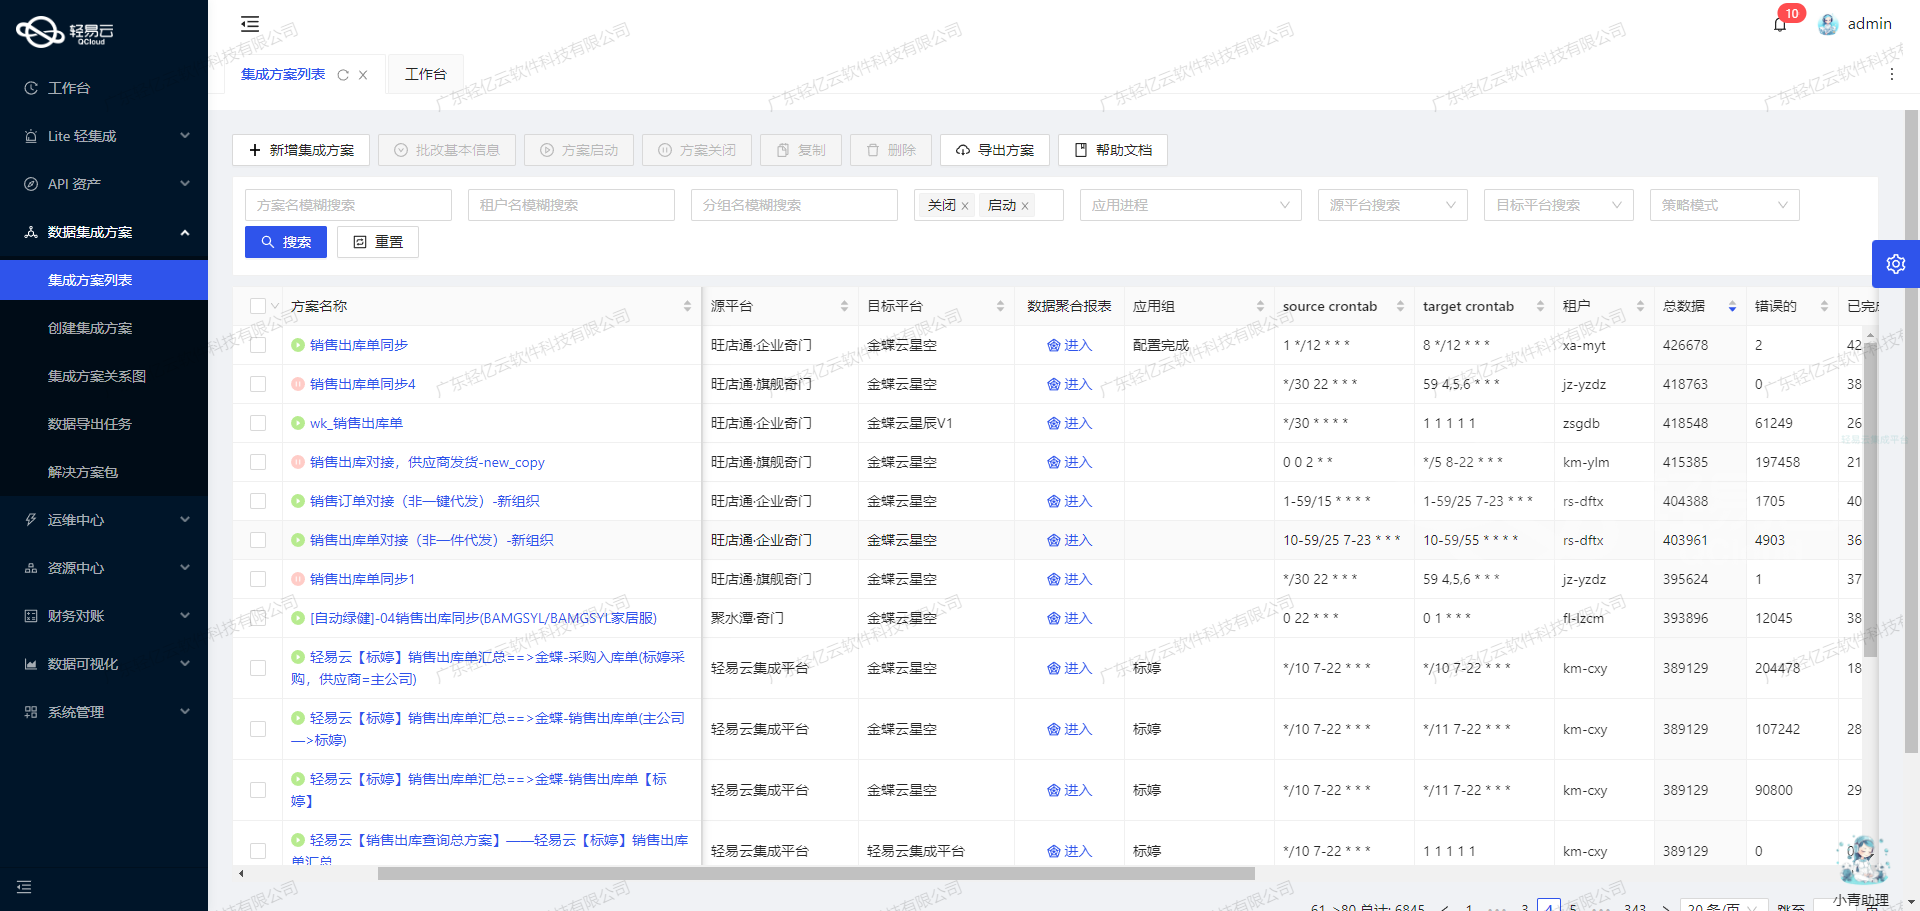
Task: Click the page vertical scrollbar
Action: point(1911,430)
